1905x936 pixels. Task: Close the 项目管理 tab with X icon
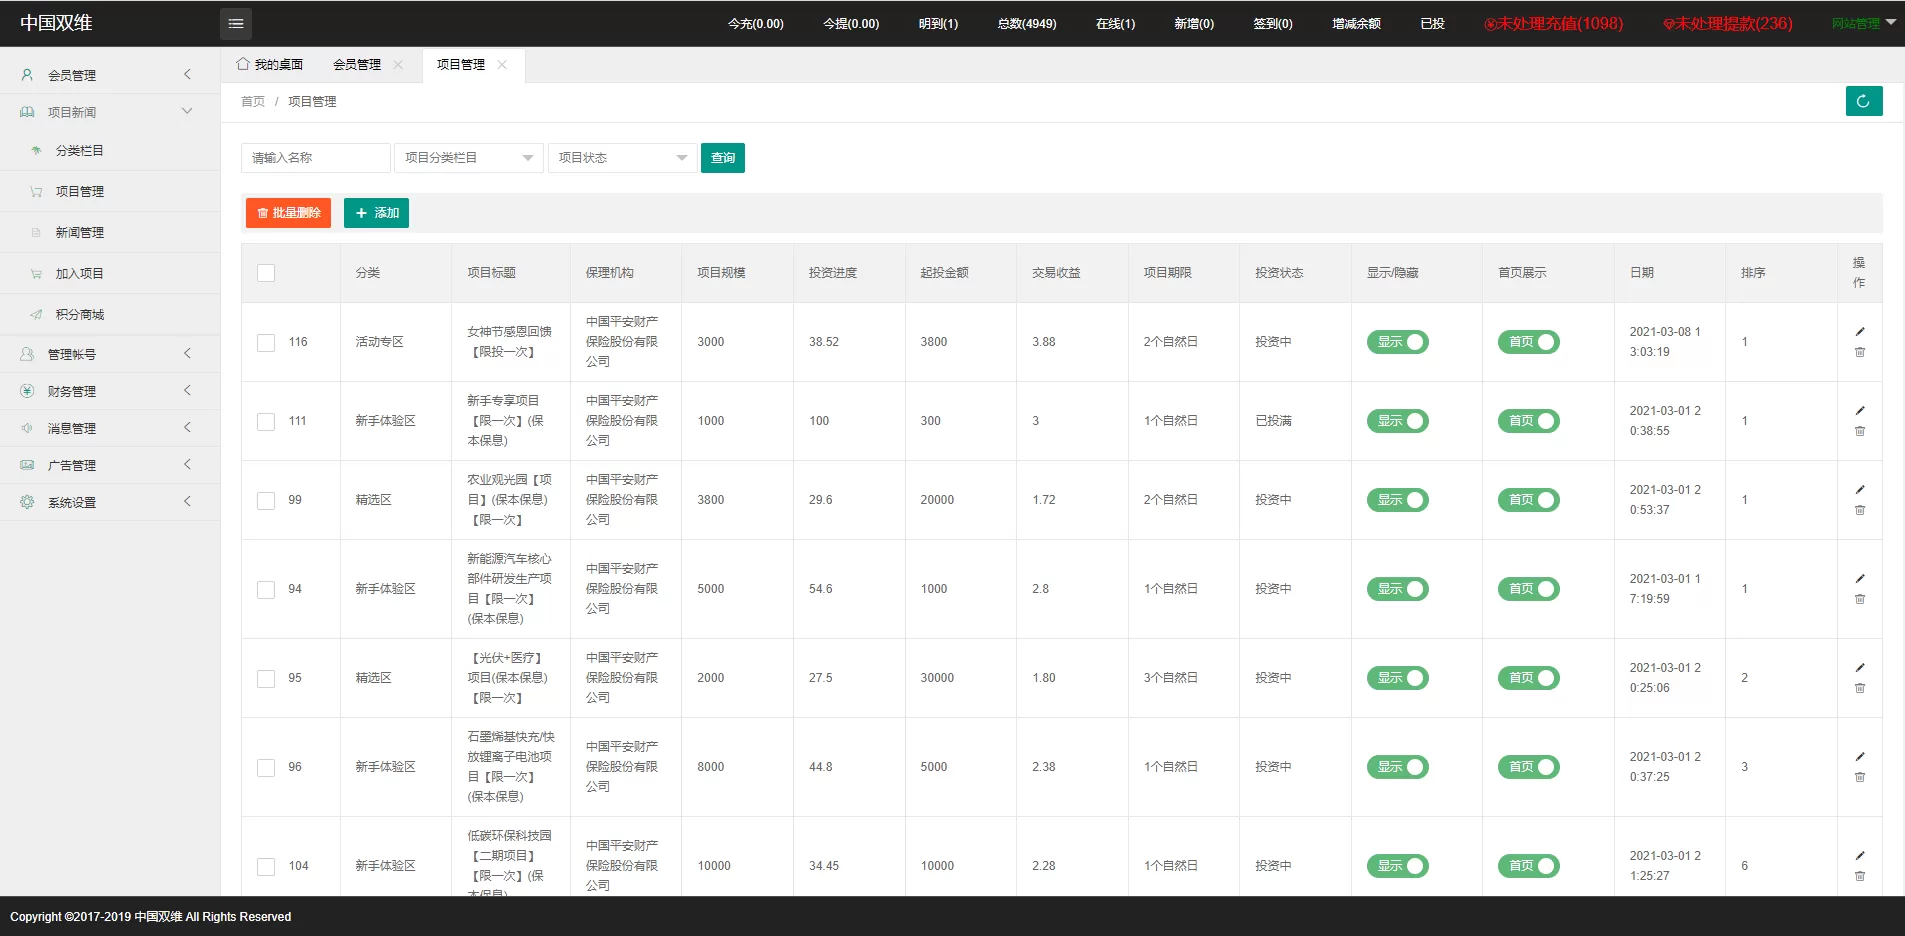pyautogui.click(x=502, y=65)
